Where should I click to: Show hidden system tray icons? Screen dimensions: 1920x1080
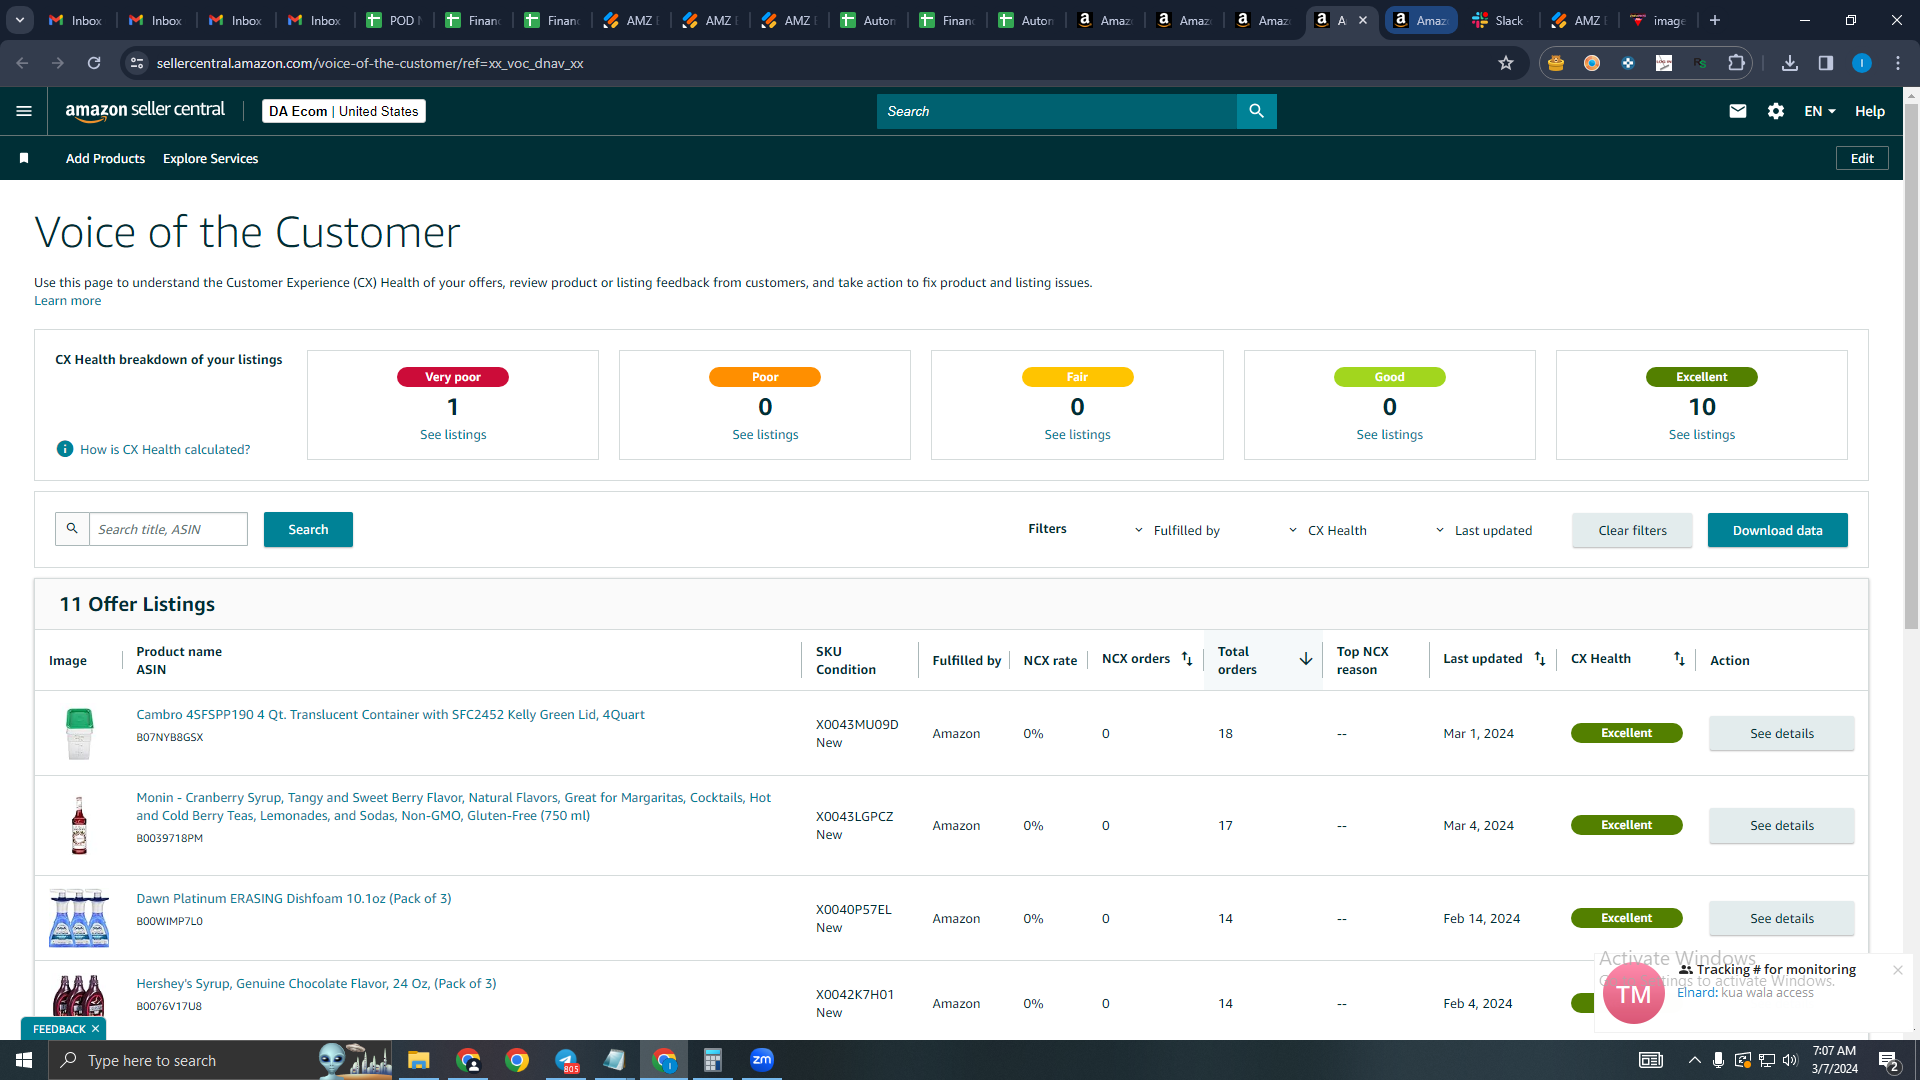[x=1694, y=1060]
